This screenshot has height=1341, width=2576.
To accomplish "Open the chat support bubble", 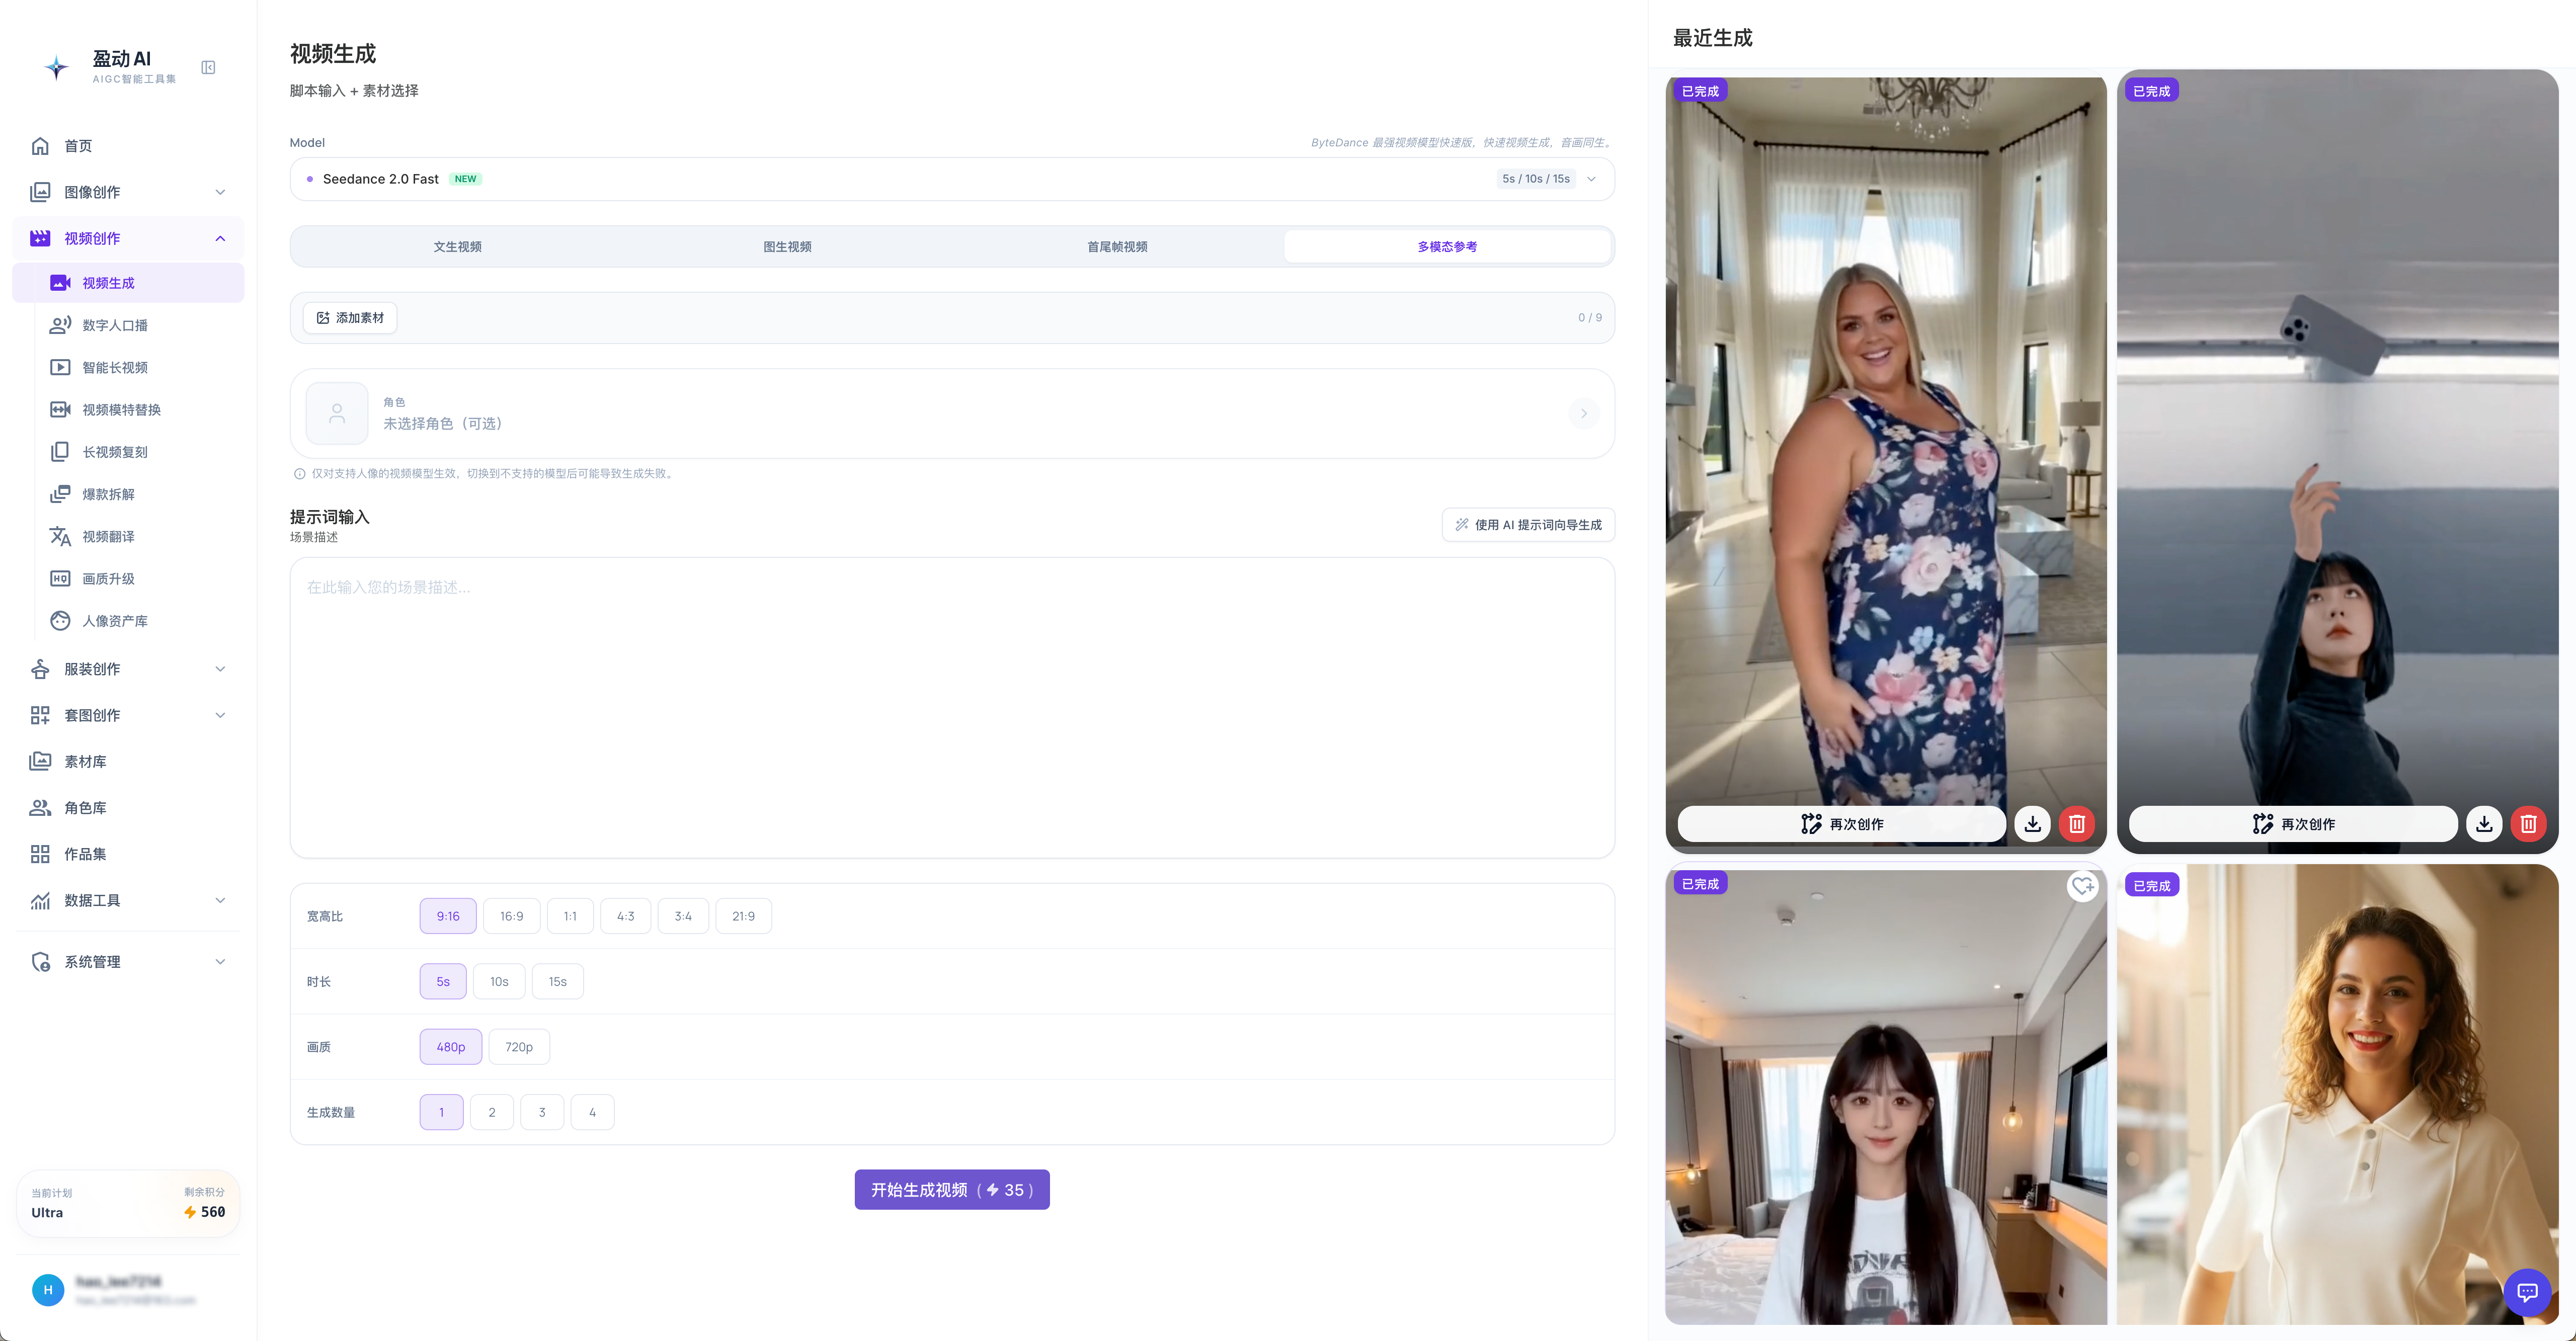I will pos(2527,1291).
